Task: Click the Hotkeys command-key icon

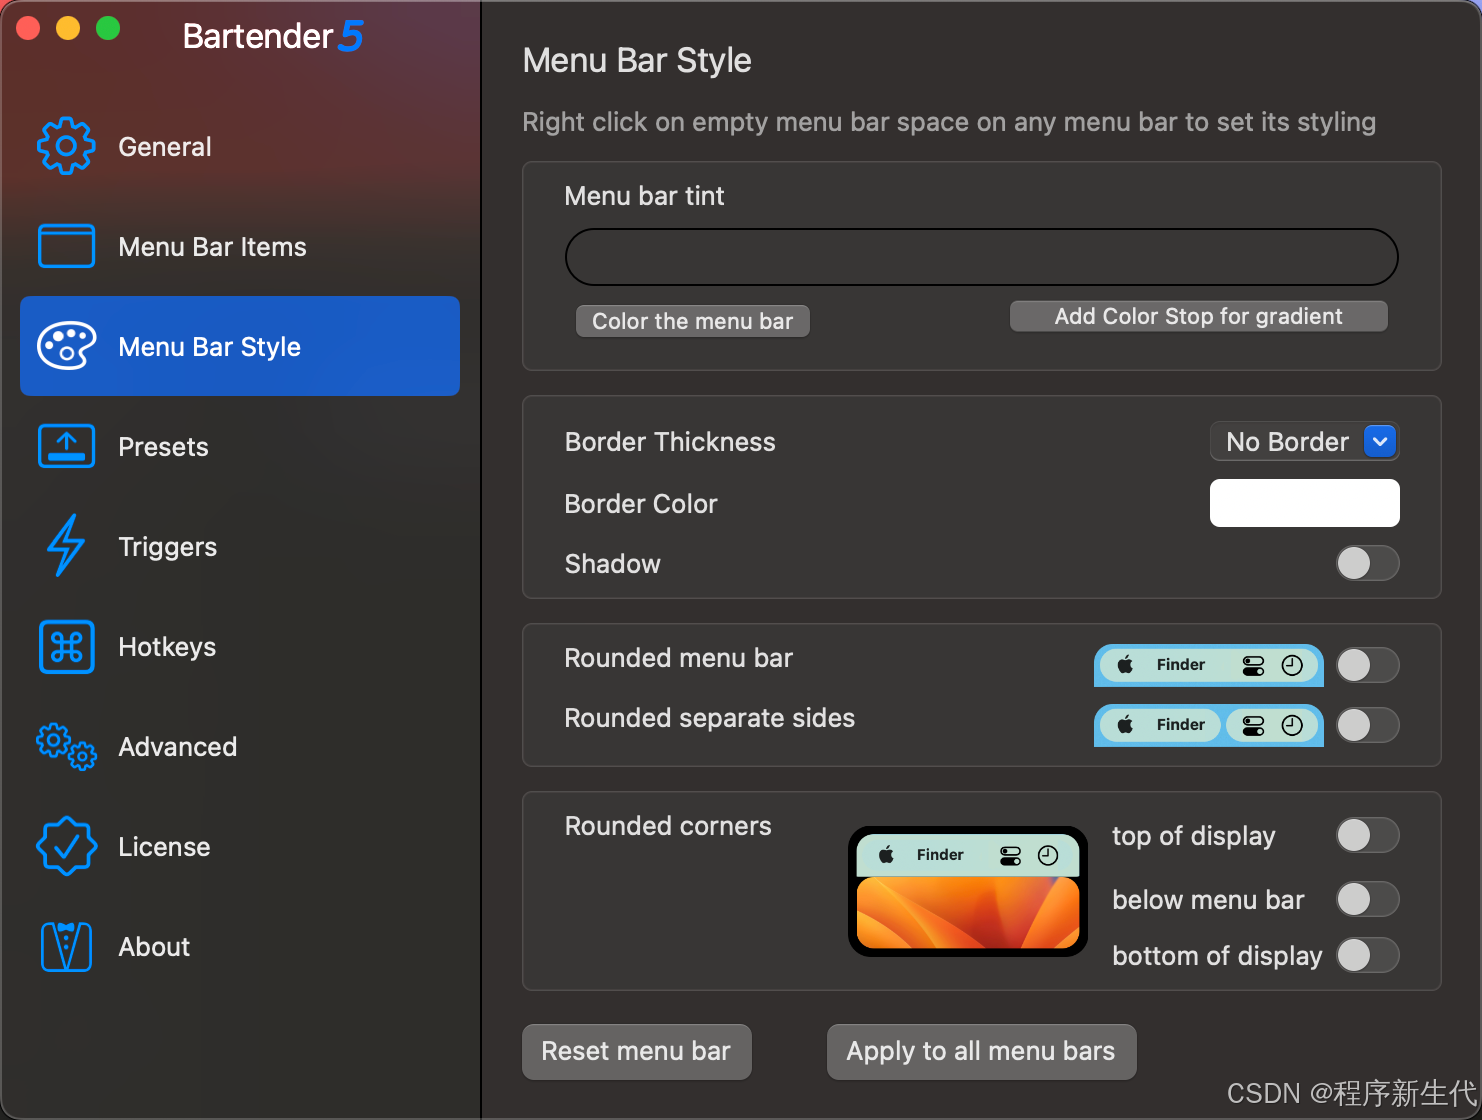Action: (x=66, y=646)
